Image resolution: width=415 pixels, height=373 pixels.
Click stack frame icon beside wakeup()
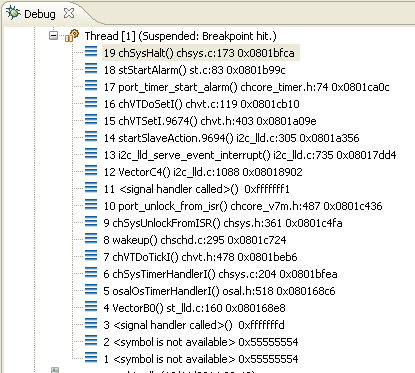tap(91, 238)
